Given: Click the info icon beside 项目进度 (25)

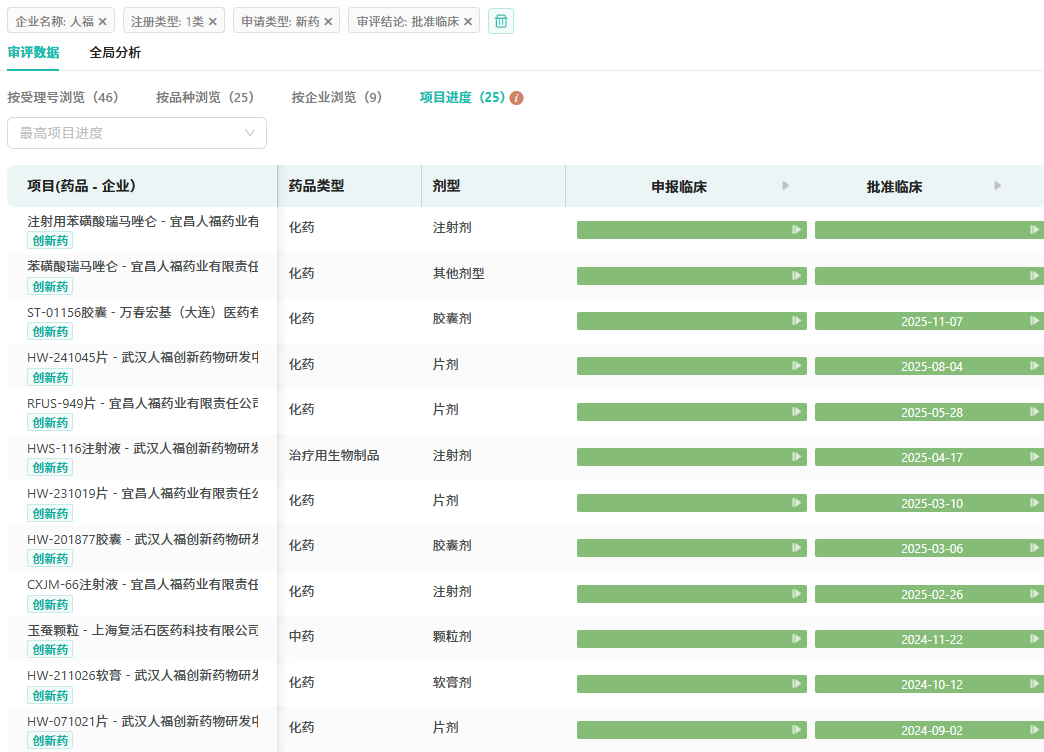Looking at the screenshot, I should click(517, 98).
